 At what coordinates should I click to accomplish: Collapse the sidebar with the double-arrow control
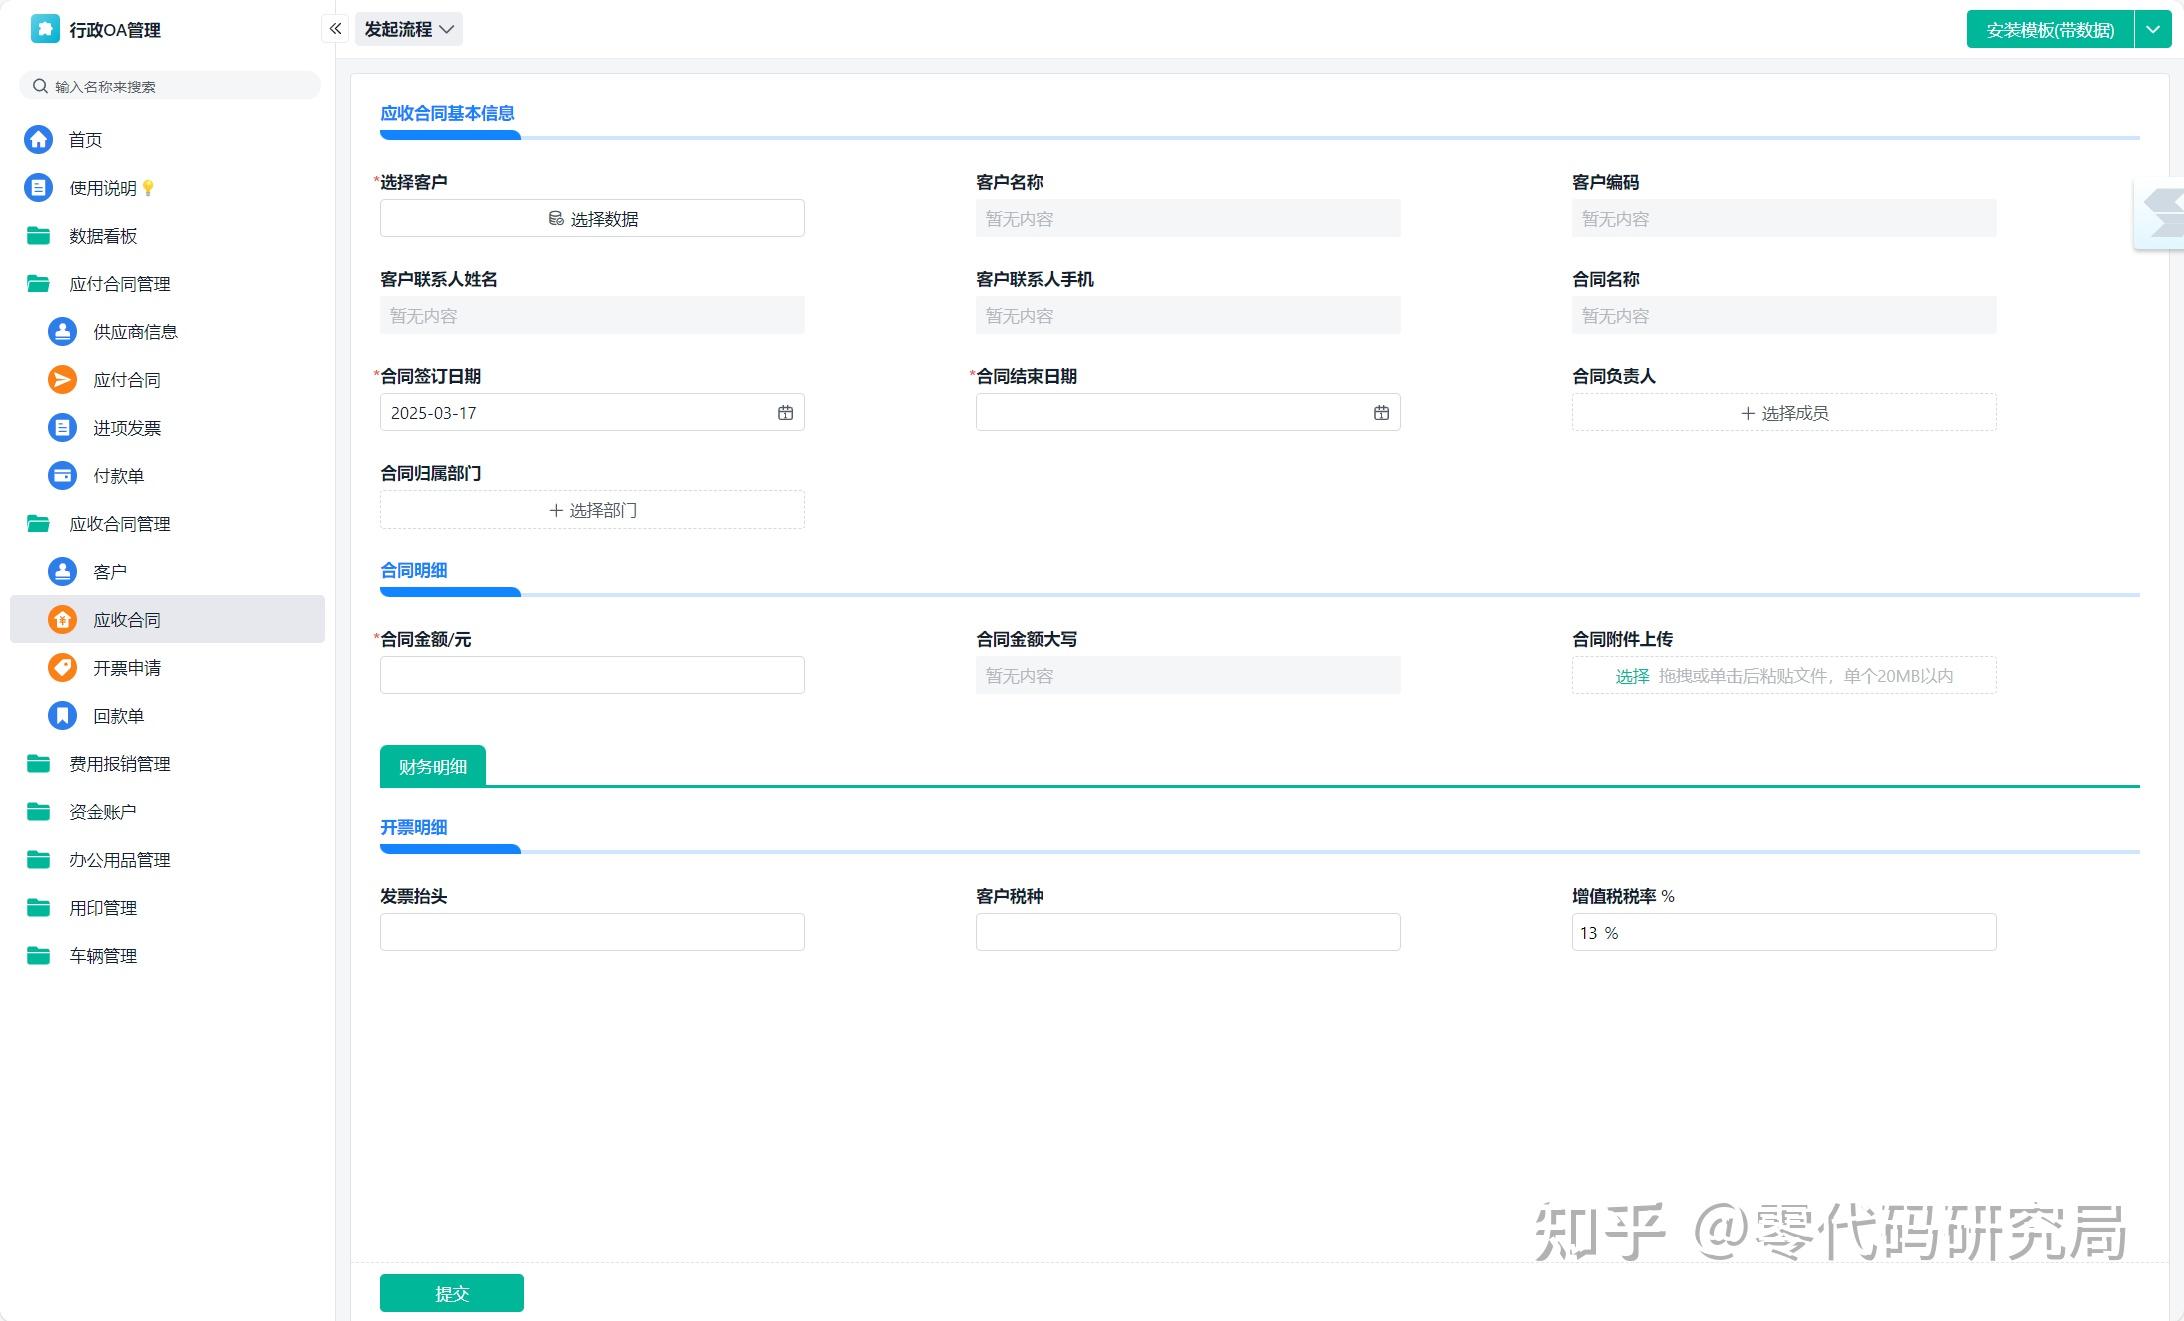(335, 28)
